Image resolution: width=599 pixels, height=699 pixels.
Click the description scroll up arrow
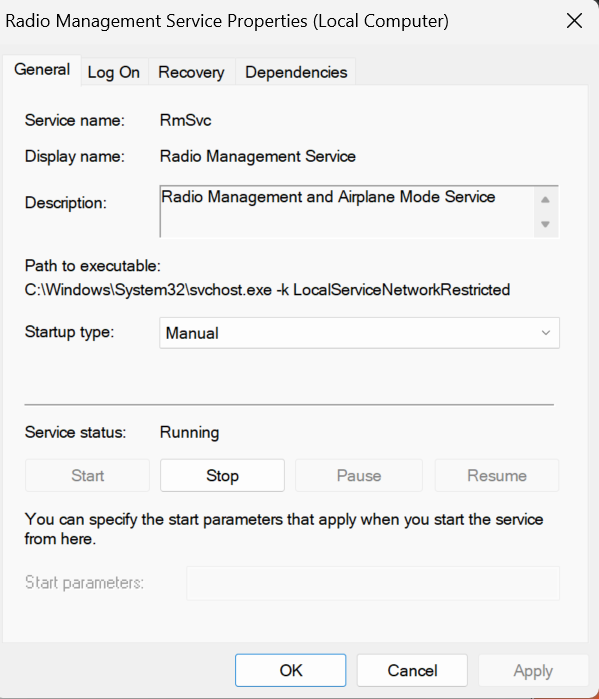[545, 199]
